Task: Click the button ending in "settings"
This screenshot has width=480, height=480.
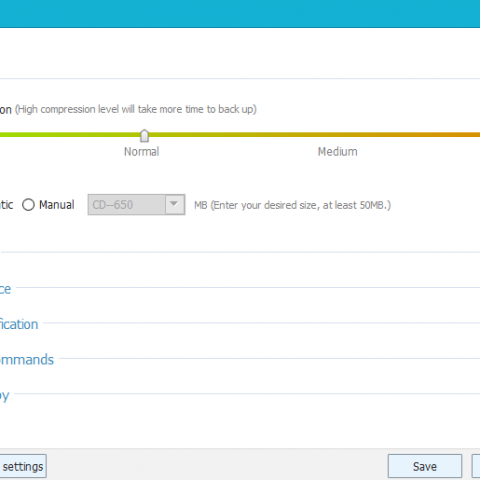Action: 23,466
